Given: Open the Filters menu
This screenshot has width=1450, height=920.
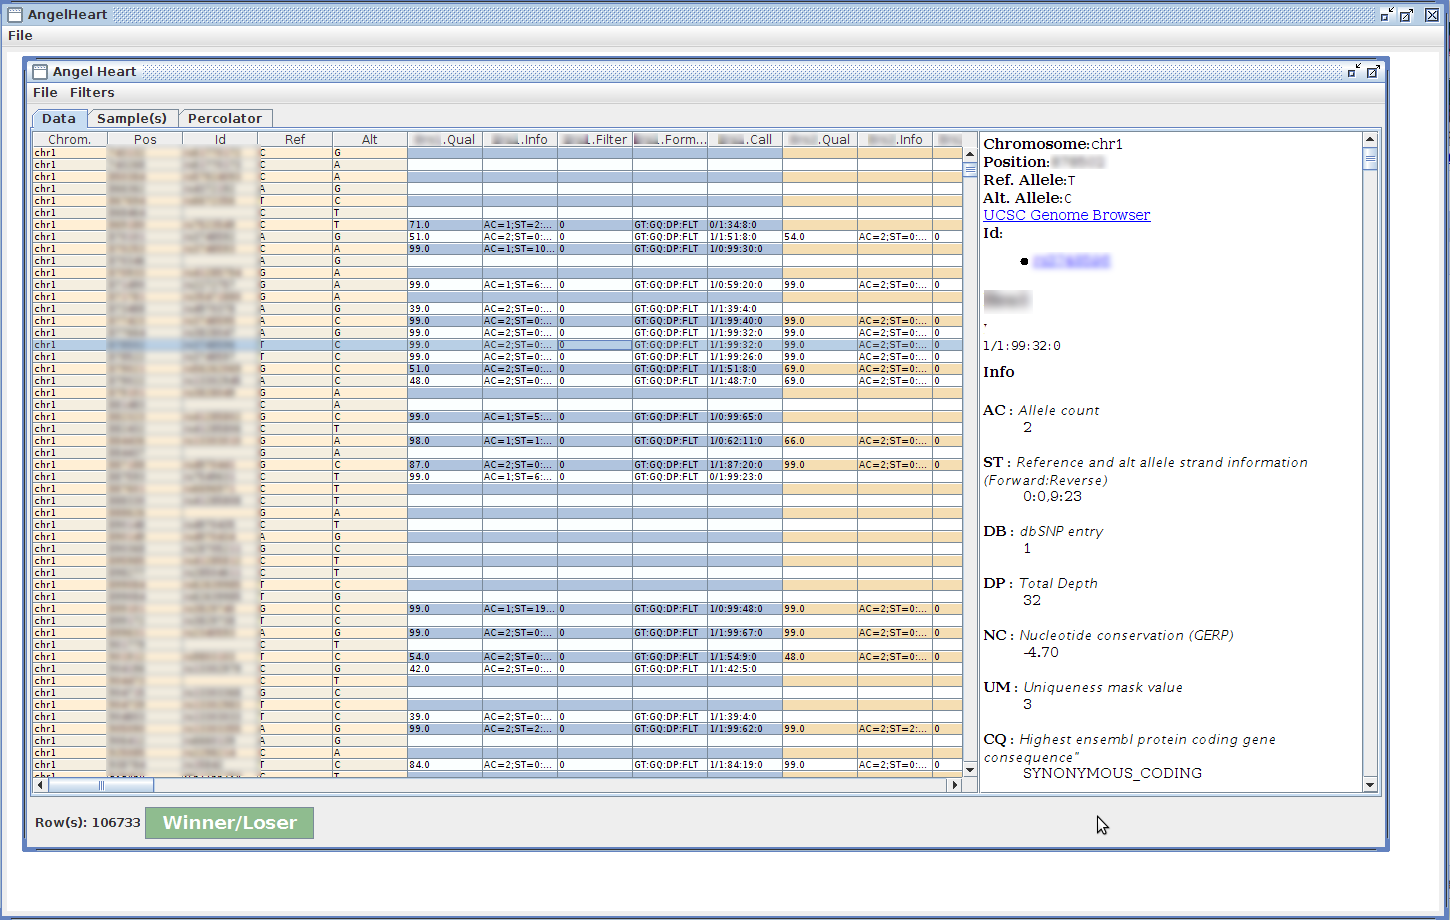Looking at the screenshot, I should click(x=92, y=93).
